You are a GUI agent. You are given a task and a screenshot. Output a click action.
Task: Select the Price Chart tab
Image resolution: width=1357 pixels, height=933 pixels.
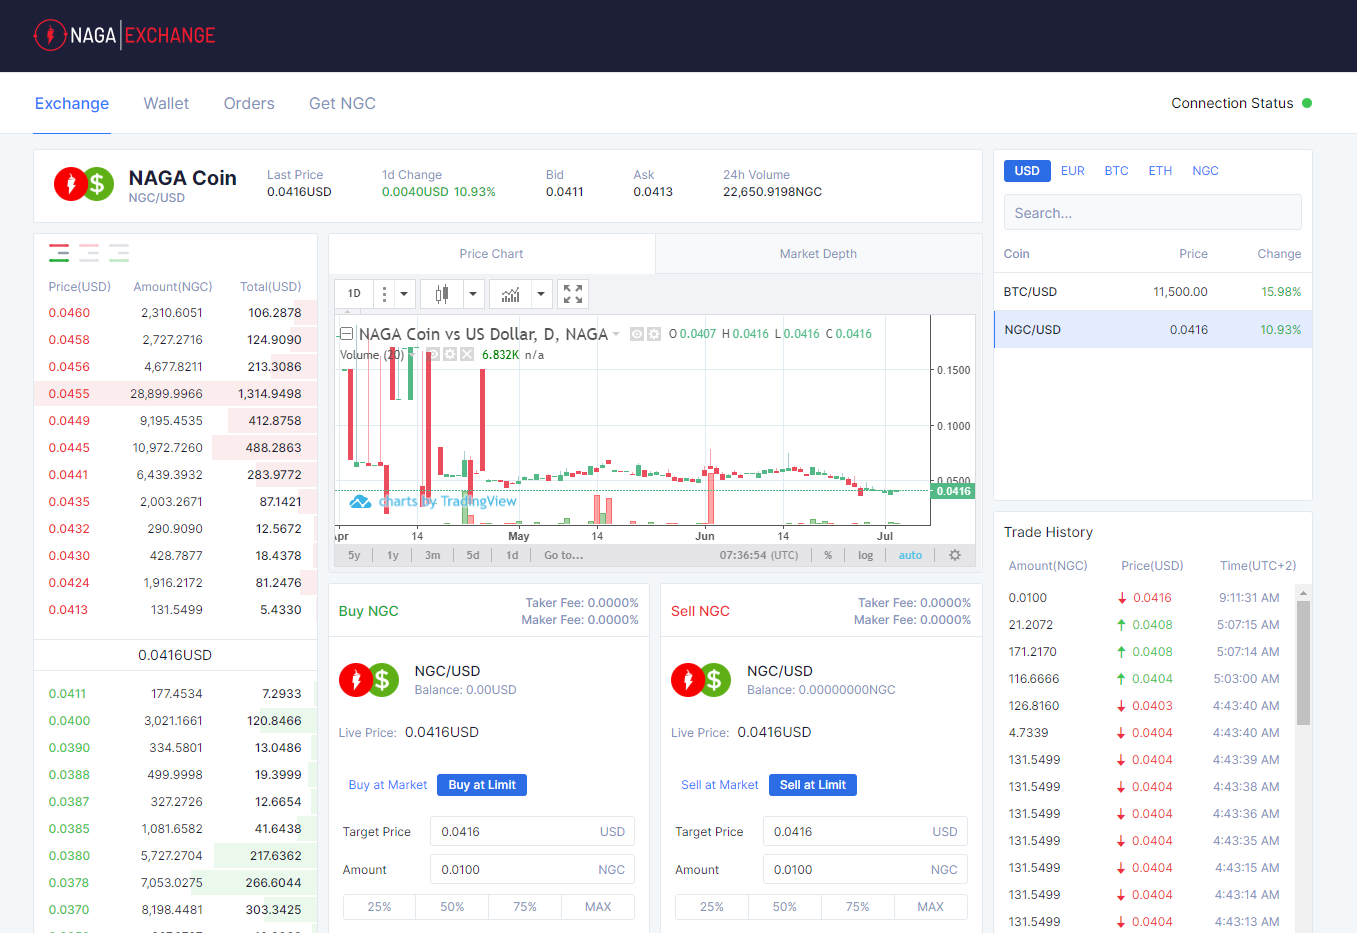tap(491, 254)
